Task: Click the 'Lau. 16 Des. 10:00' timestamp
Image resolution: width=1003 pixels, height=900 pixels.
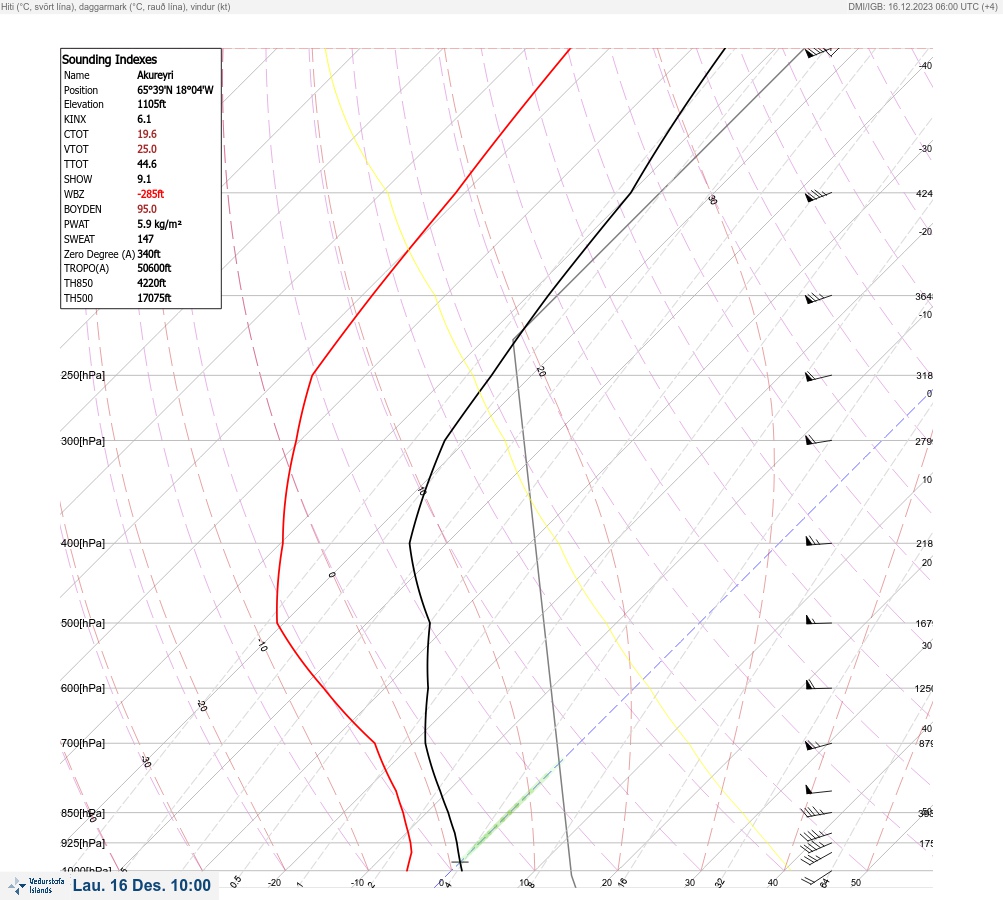Action: click(x=141, y=885)
